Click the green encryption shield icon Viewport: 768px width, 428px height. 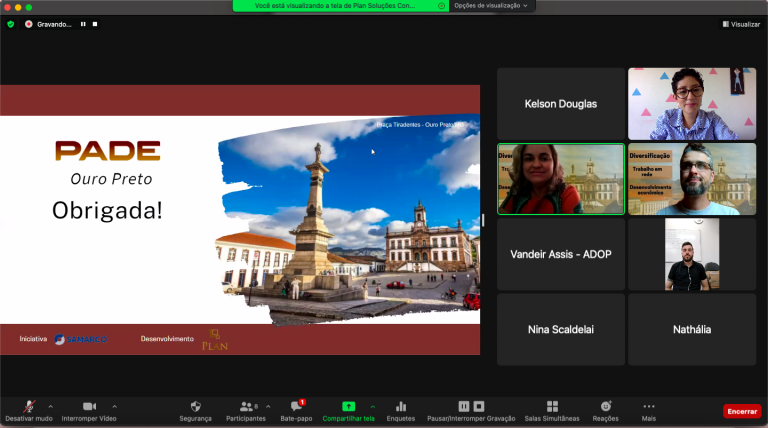click(x=11, y=24)
